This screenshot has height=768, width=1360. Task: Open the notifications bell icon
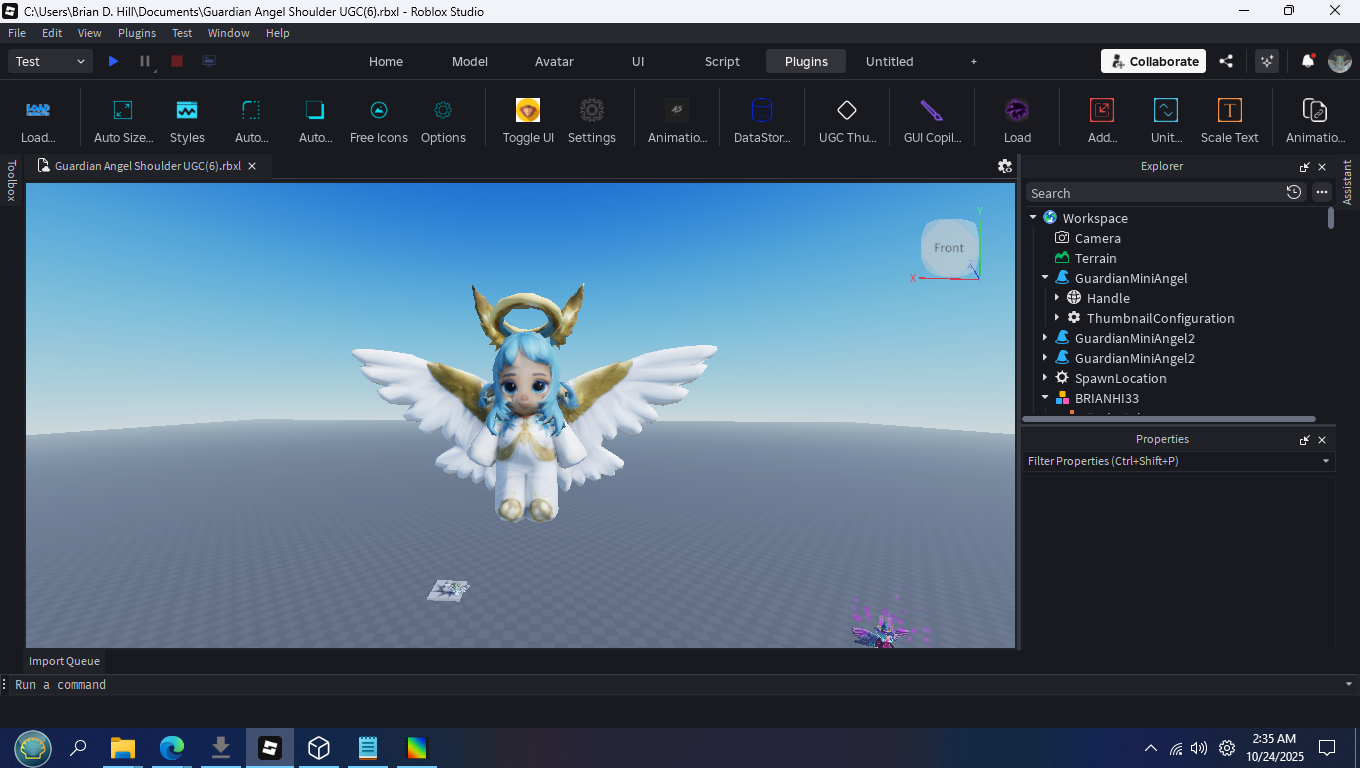pyautogui.click(x=1307, y=61)
